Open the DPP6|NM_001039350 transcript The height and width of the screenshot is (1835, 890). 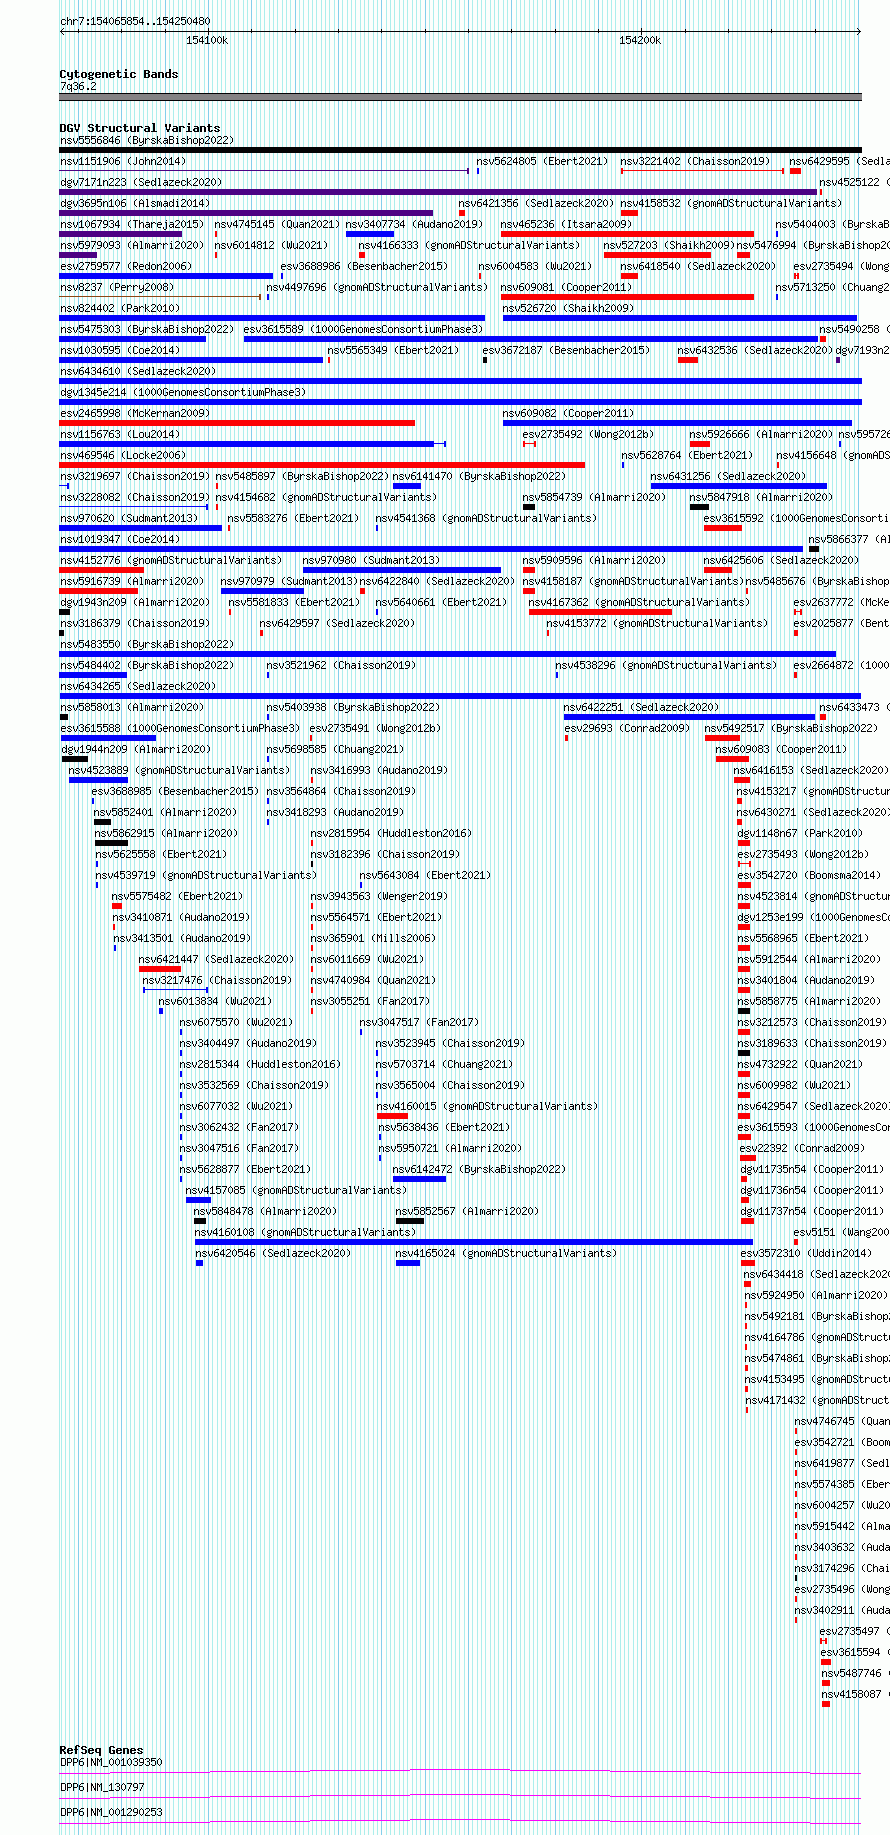click(111, 1762)
